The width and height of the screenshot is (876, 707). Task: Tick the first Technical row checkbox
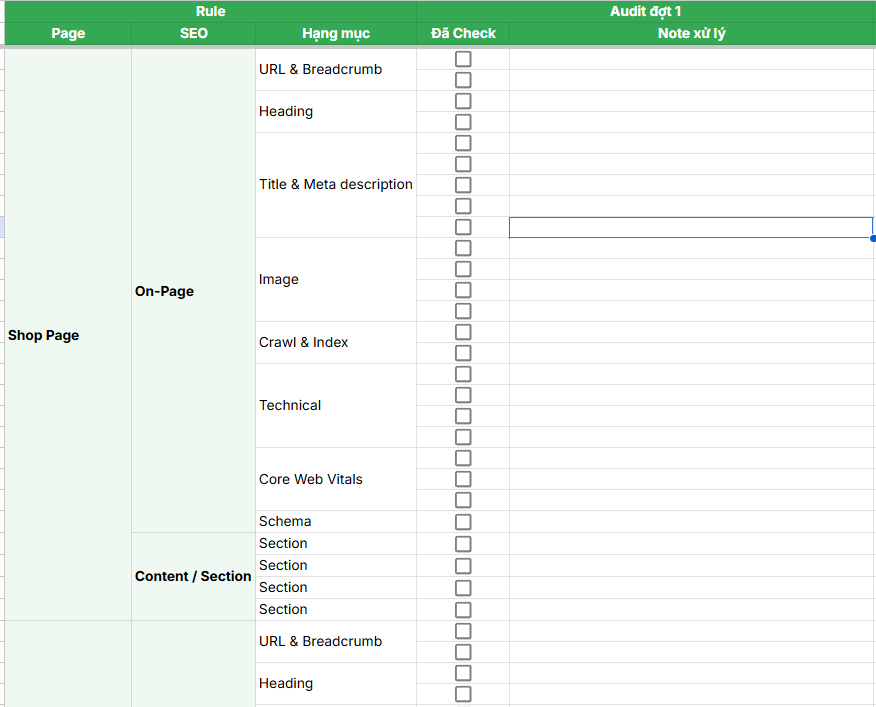pyautogui.click(x=463, y=374)
